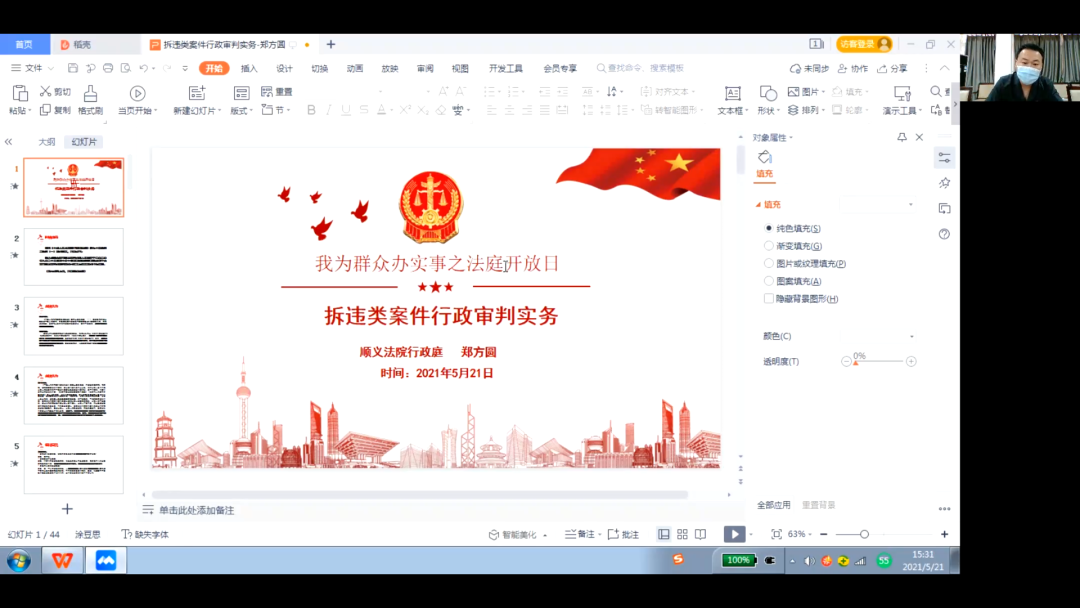Click the Cut (剪切) scissors icon
The image size is (1080, 608).
coord(45,92)
